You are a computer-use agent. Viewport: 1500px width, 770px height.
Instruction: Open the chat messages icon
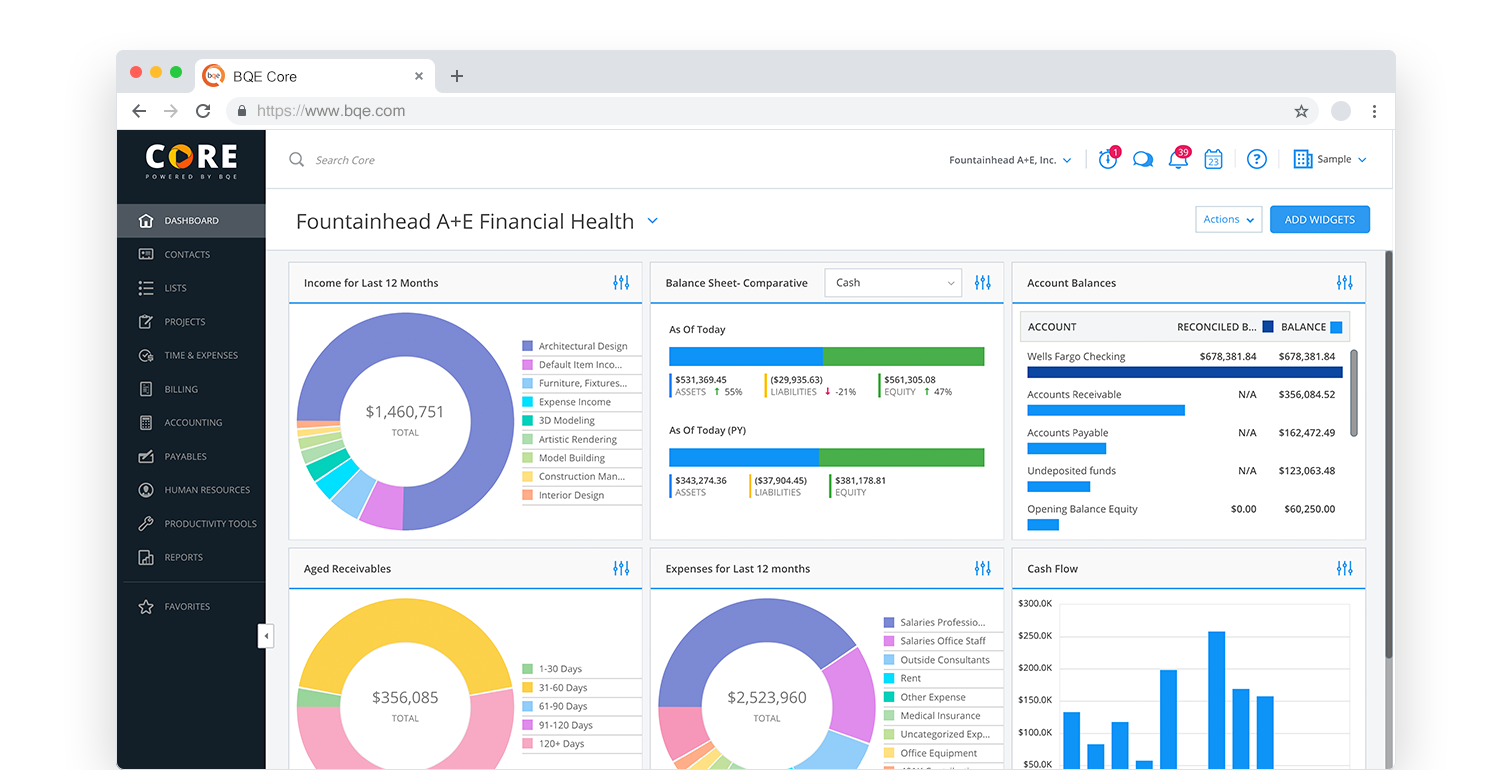pos(1143,160)
